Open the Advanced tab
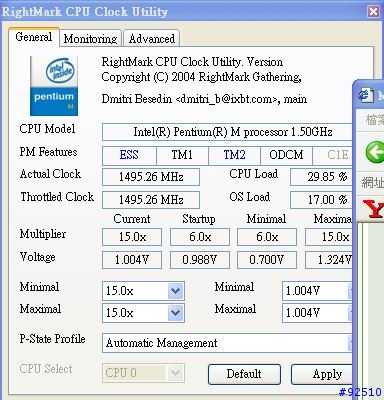Screen dimensions: 384x400 [152, 39]
